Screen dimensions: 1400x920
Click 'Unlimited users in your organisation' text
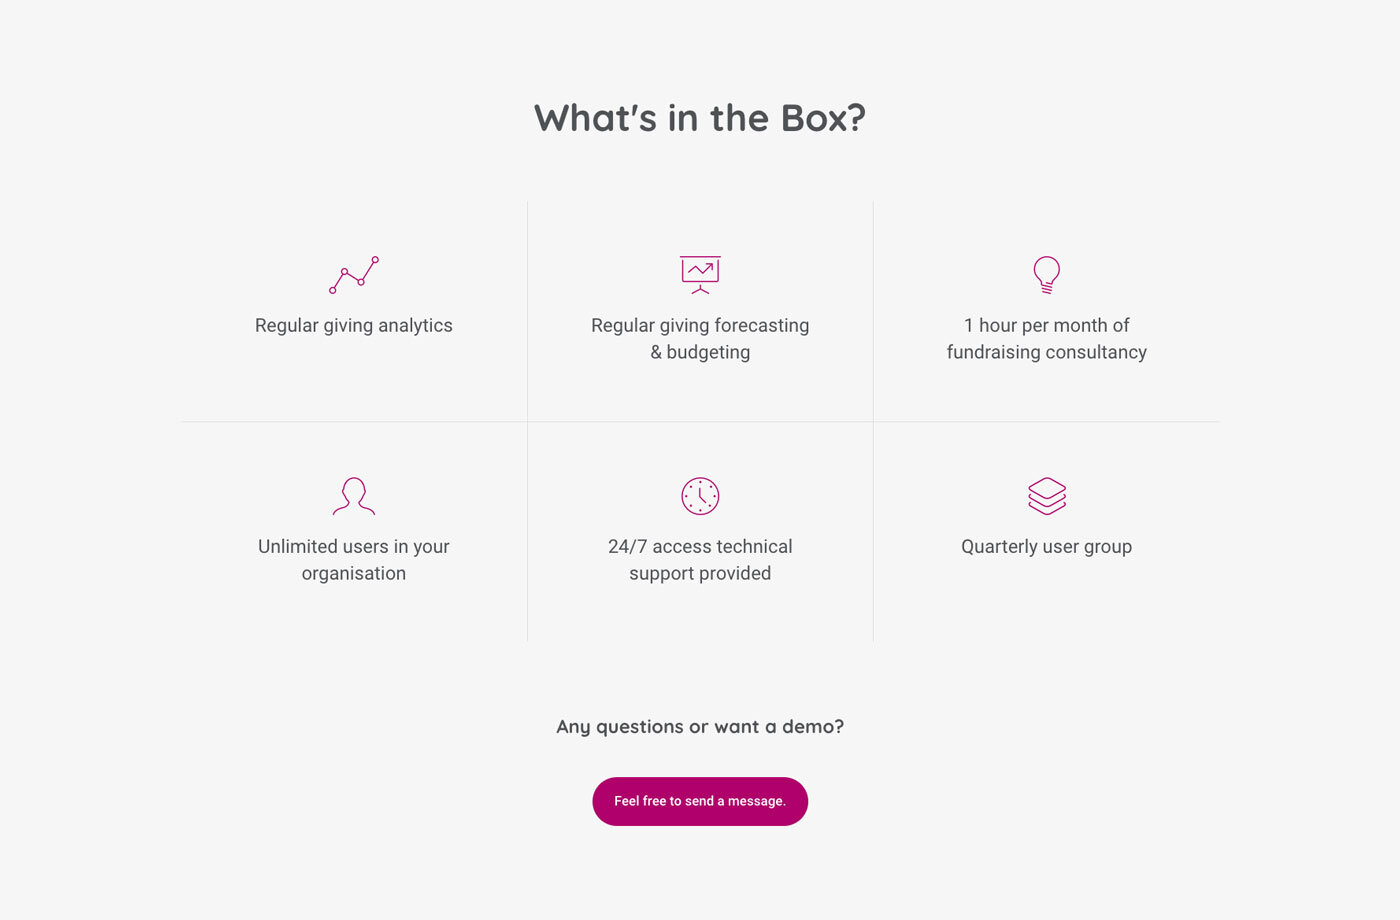coord(354,560)
